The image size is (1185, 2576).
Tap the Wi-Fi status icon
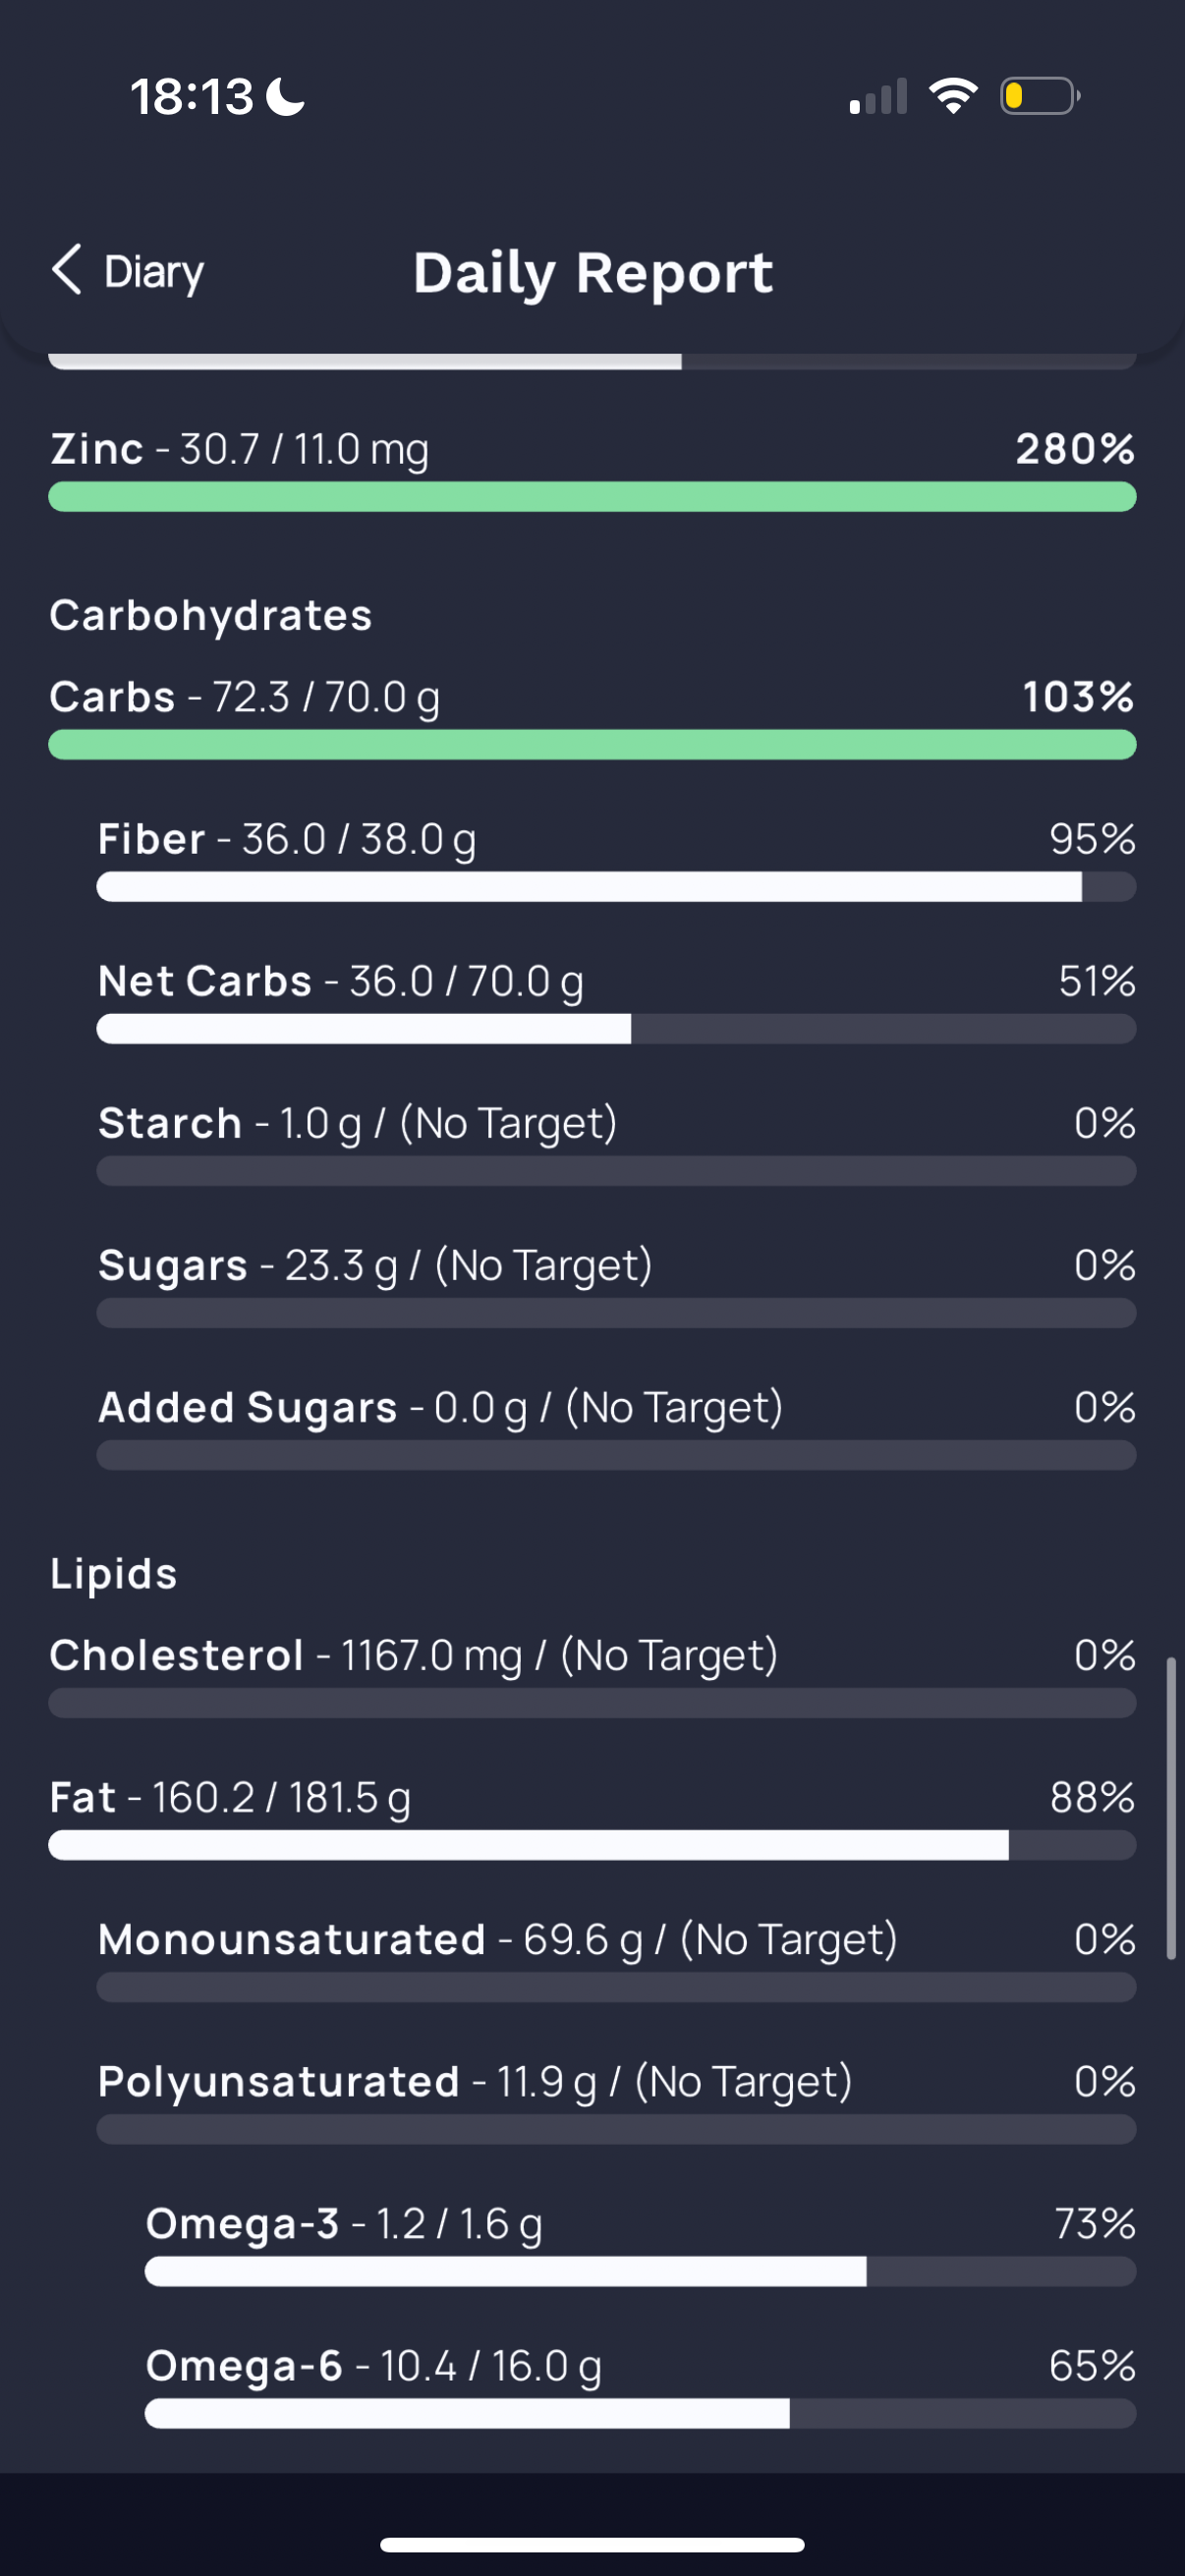click(x=953, y=96)
